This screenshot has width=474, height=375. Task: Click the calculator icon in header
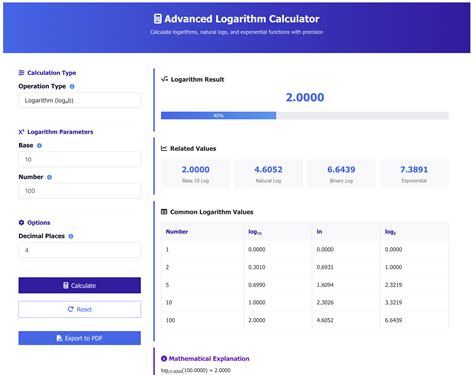(x=158, y=19)
